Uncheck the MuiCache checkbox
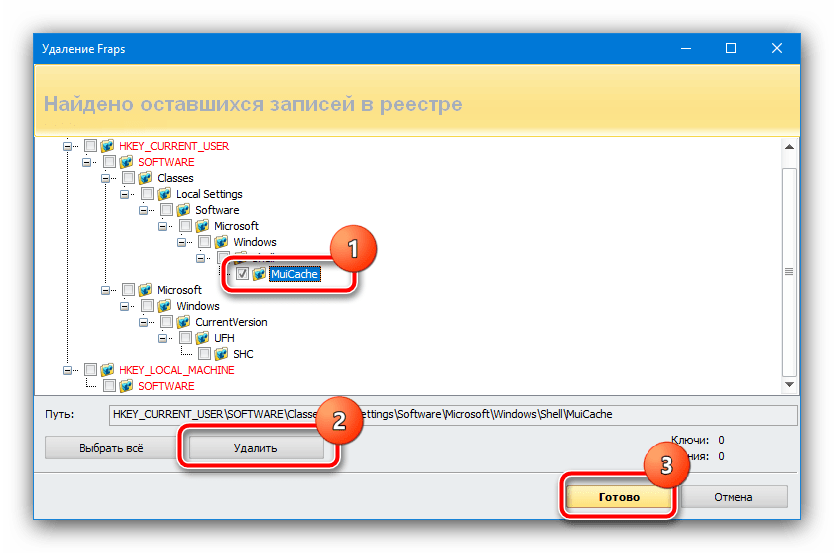This screenshot has width=834, height=553. tap(242, 274)
